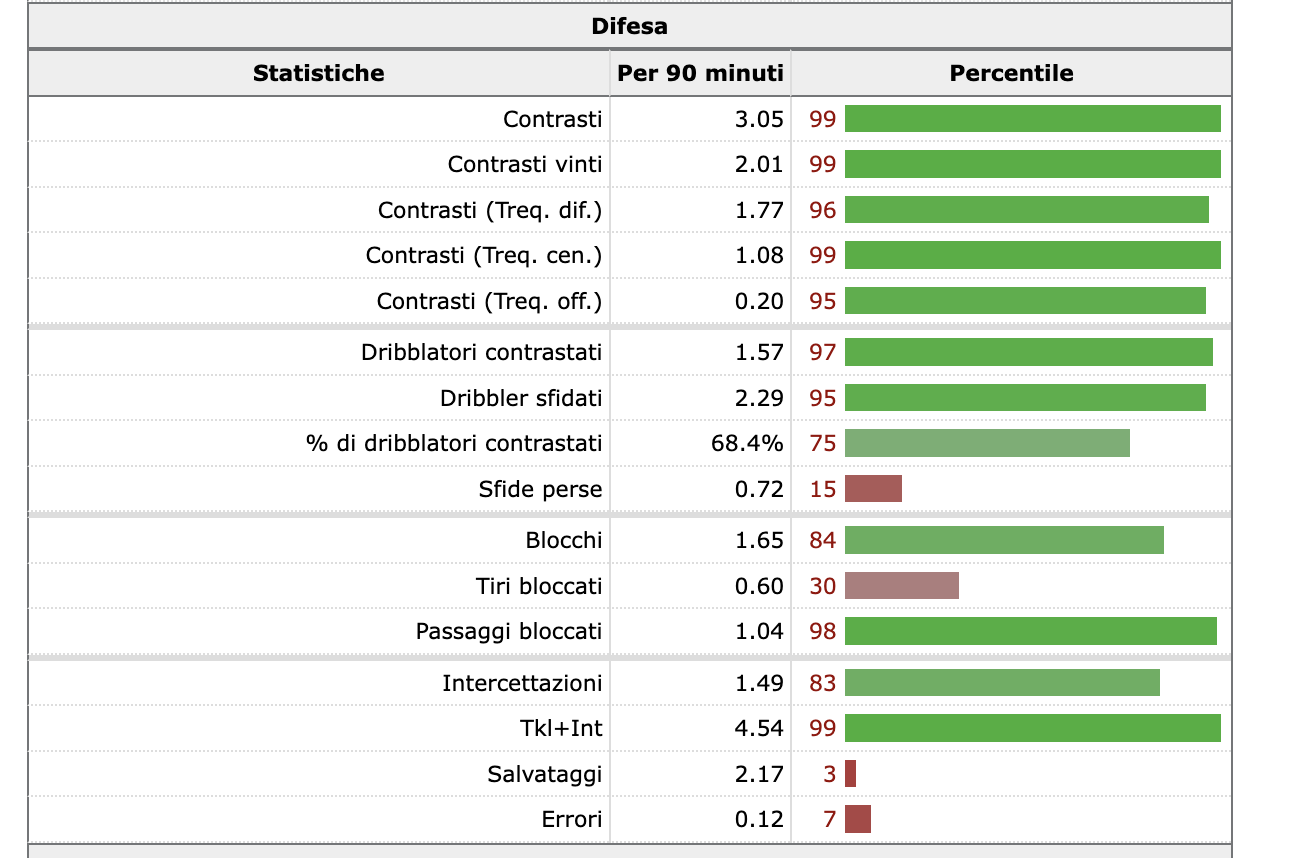Click the Per 90 minuti column header
Viewport: 1300px width, 858px height.
700,73
